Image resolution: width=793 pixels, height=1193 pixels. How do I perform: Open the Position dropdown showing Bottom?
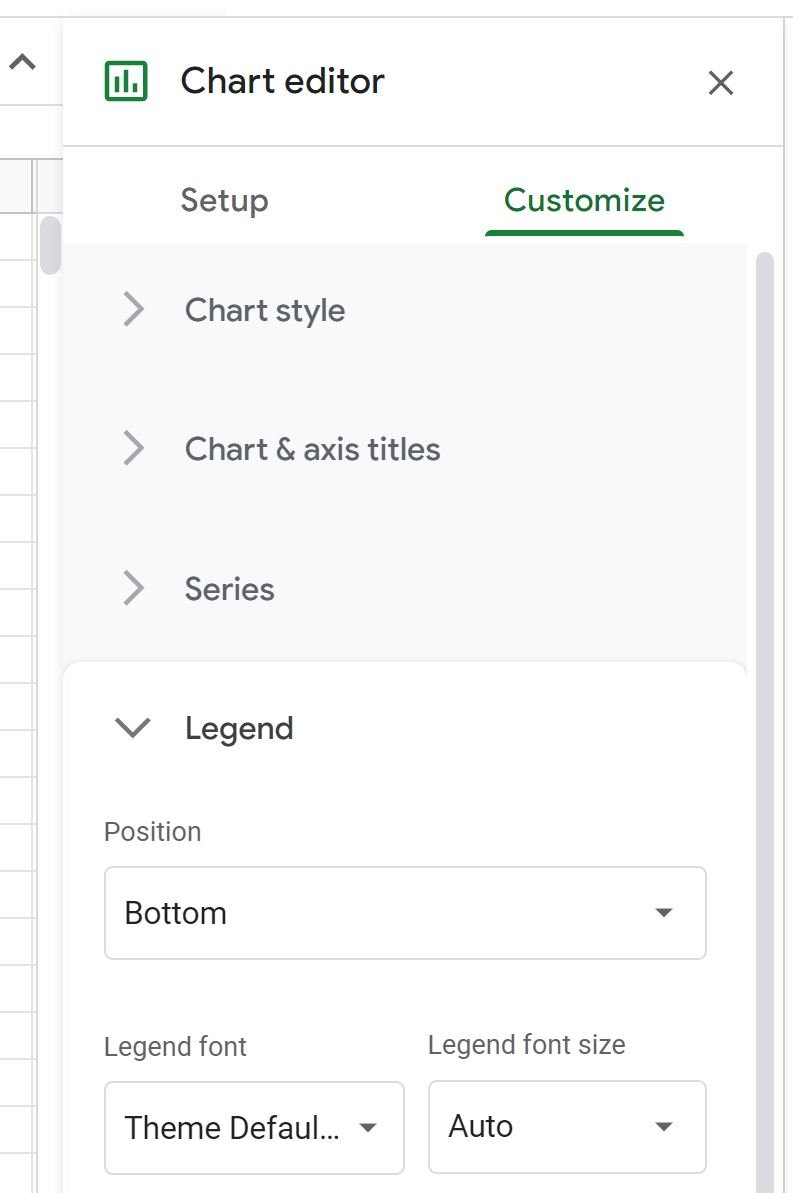pyautogui.click(x=405, y=913)
